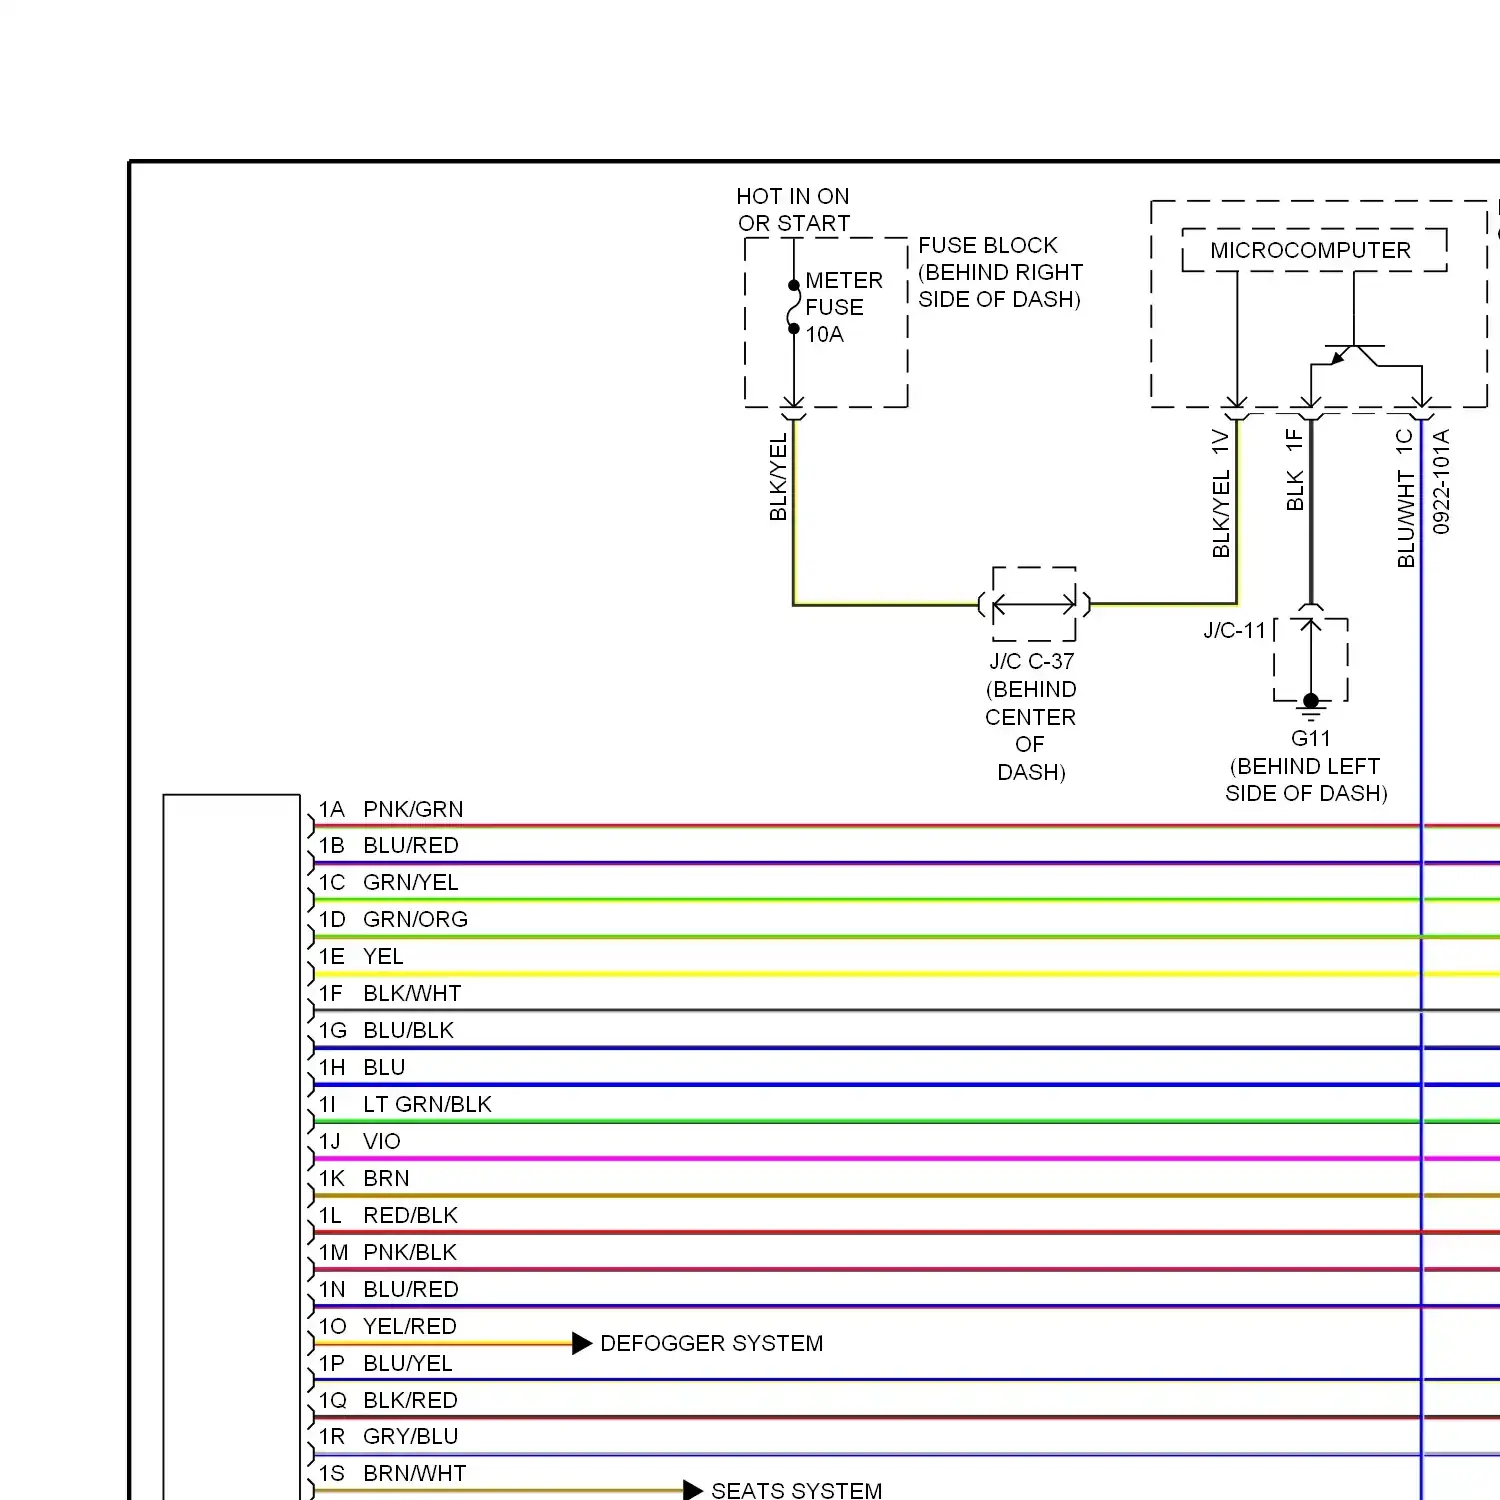
Task: Click the DEFOGGER SYSTEM reference label
Action: 712,1343
